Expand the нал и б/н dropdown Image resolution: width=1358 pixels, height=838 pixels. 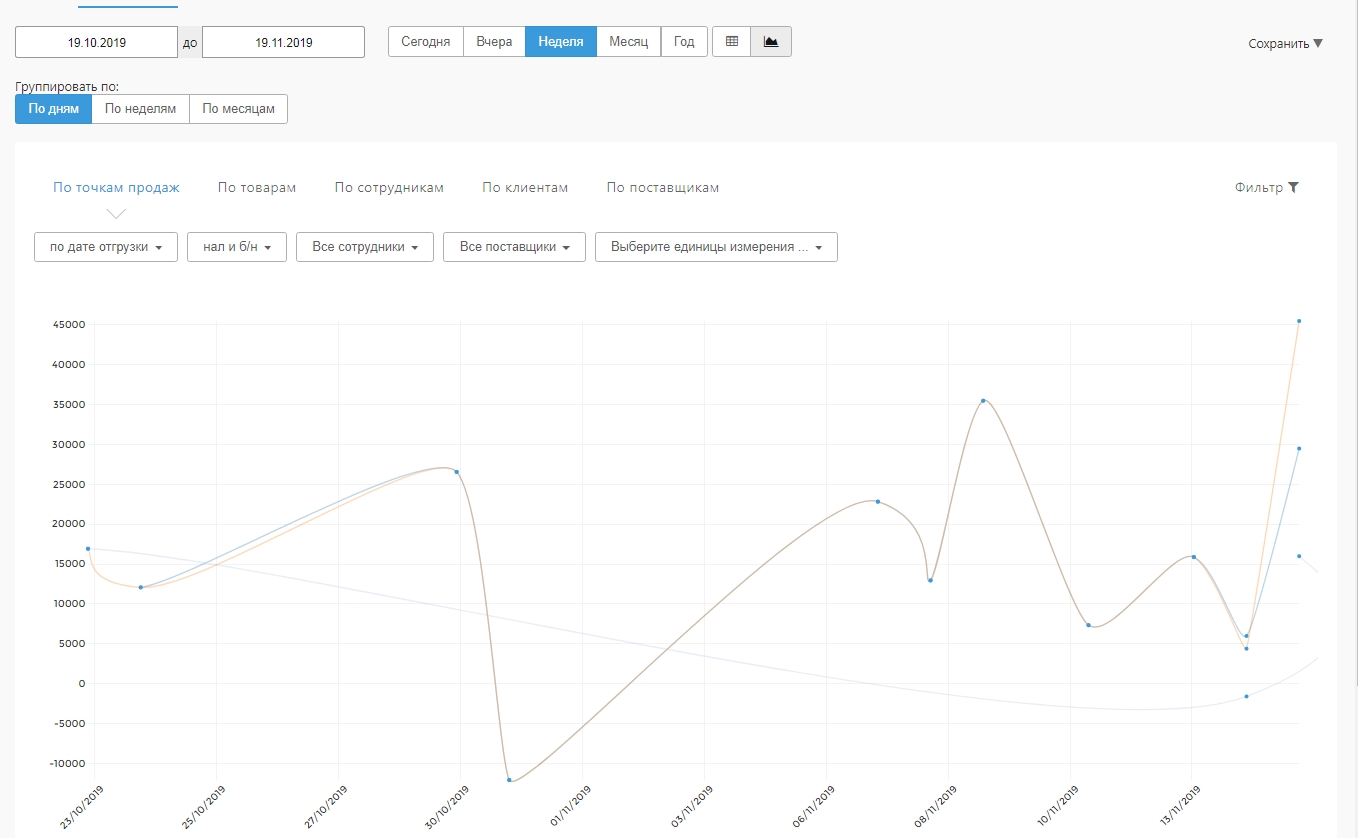point(237,247)
